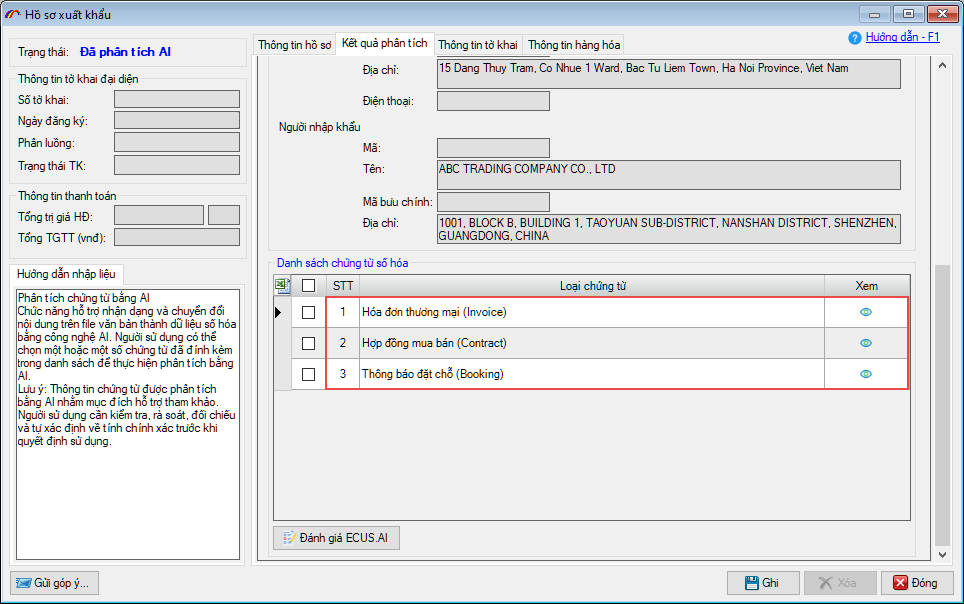This screenshot has height=604, width=964.
Task: Switch to the Thông tin hồ sơ tab
Action: pos(294,45)
